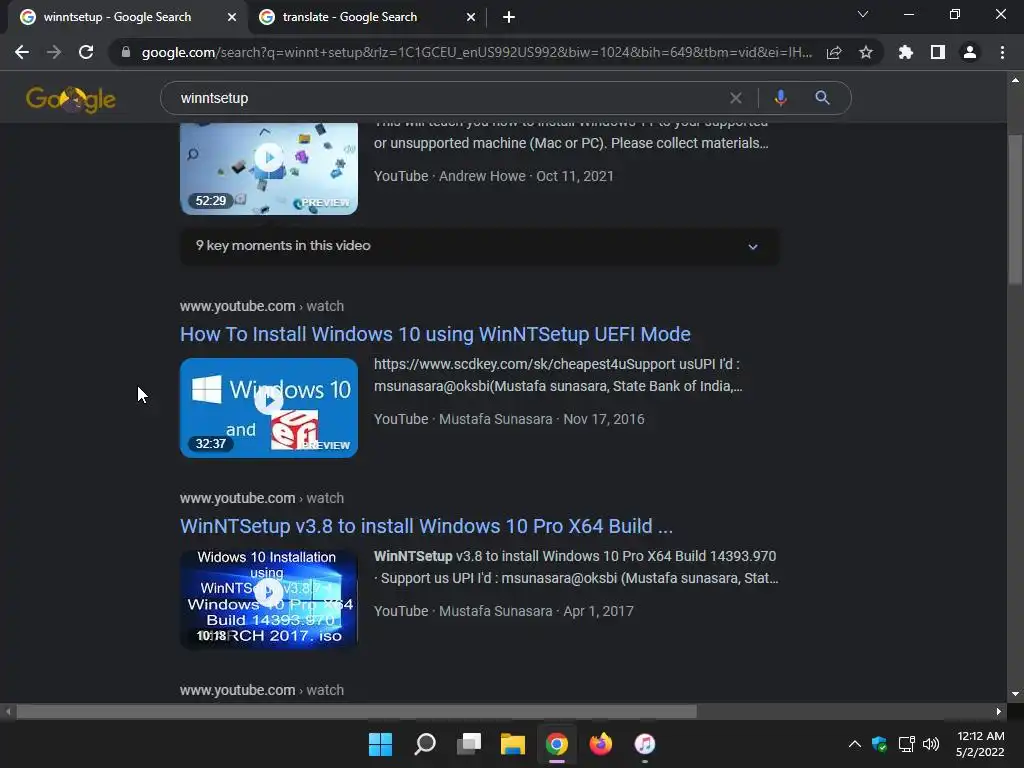Play the 52:29 video thumbnail

[269, 168]
